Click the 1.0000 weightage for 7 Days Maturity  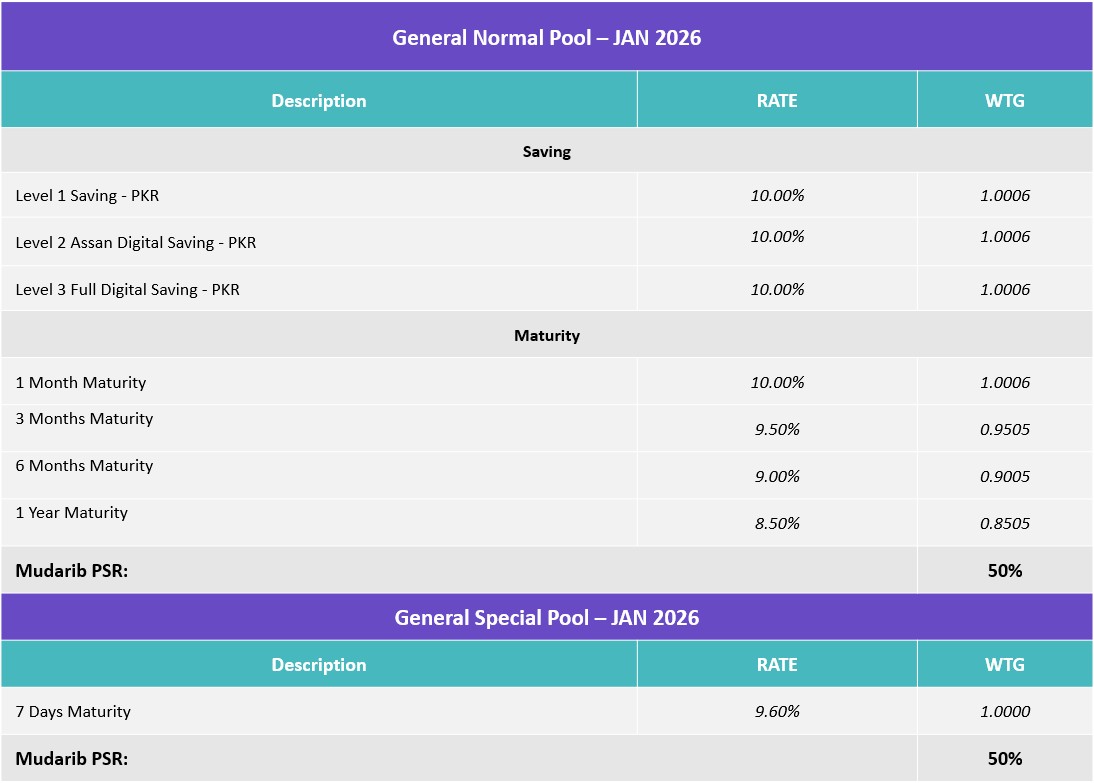1004,712
